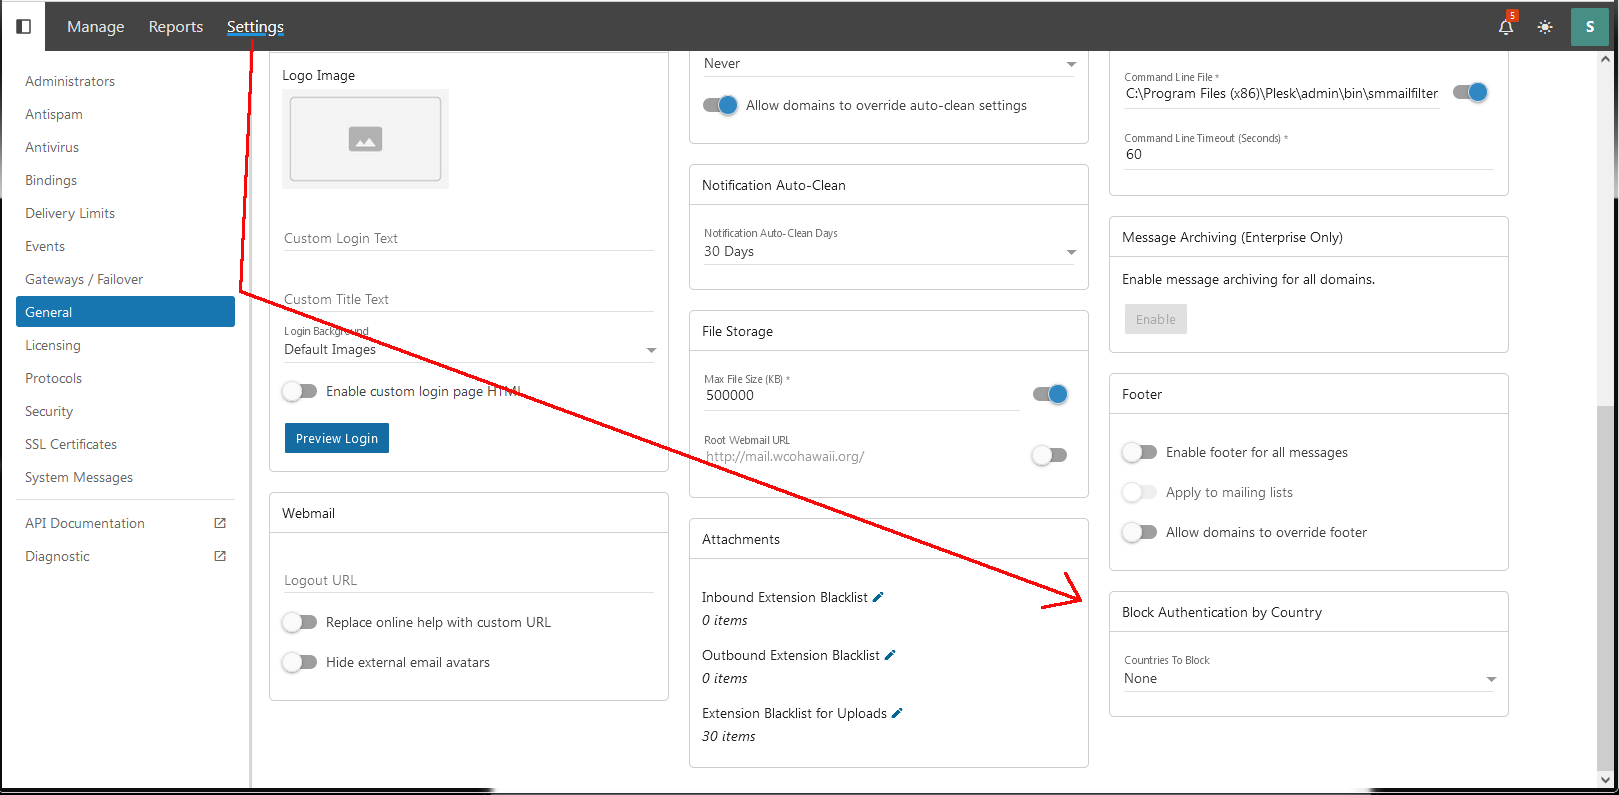
Task: Click the Preview Login button
Action: point(337,438)
